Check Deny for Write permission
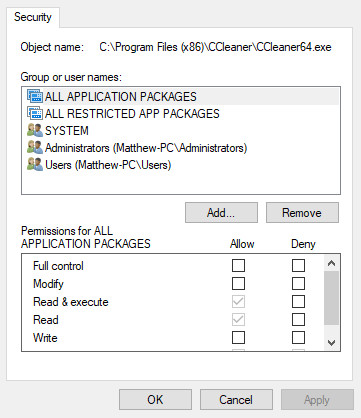Viewport: 361px width, 418px height. [298, 338]
